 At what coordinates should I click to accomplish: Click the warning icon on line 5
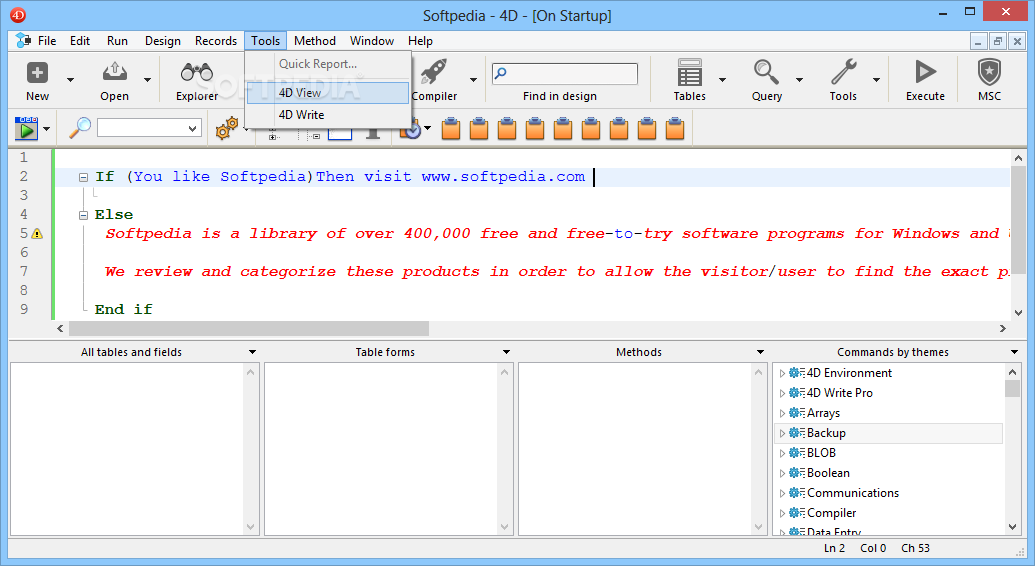click(x=37, y=233)
